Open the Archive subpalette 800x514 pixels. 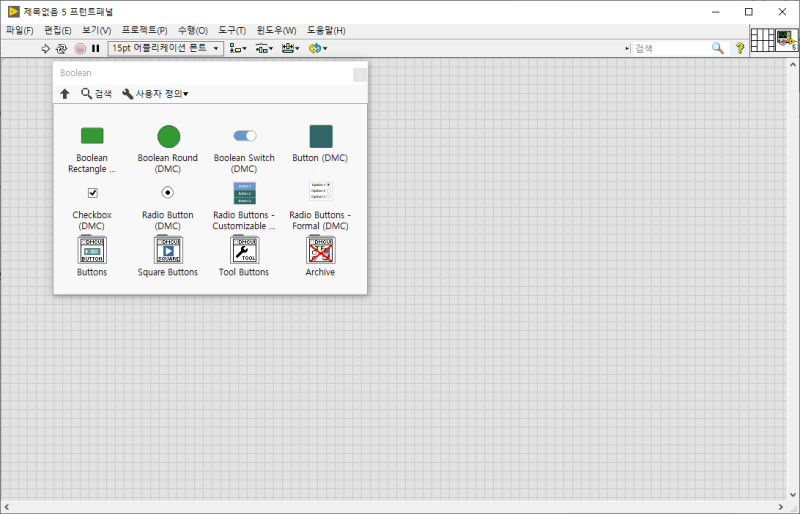[x=320, y=256]
